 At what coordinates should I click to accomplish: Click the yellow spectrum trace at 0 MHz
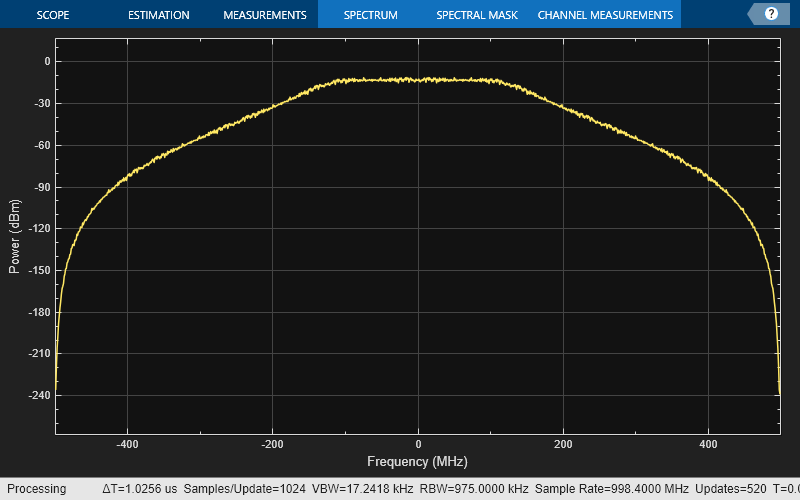tap(418, 80)
